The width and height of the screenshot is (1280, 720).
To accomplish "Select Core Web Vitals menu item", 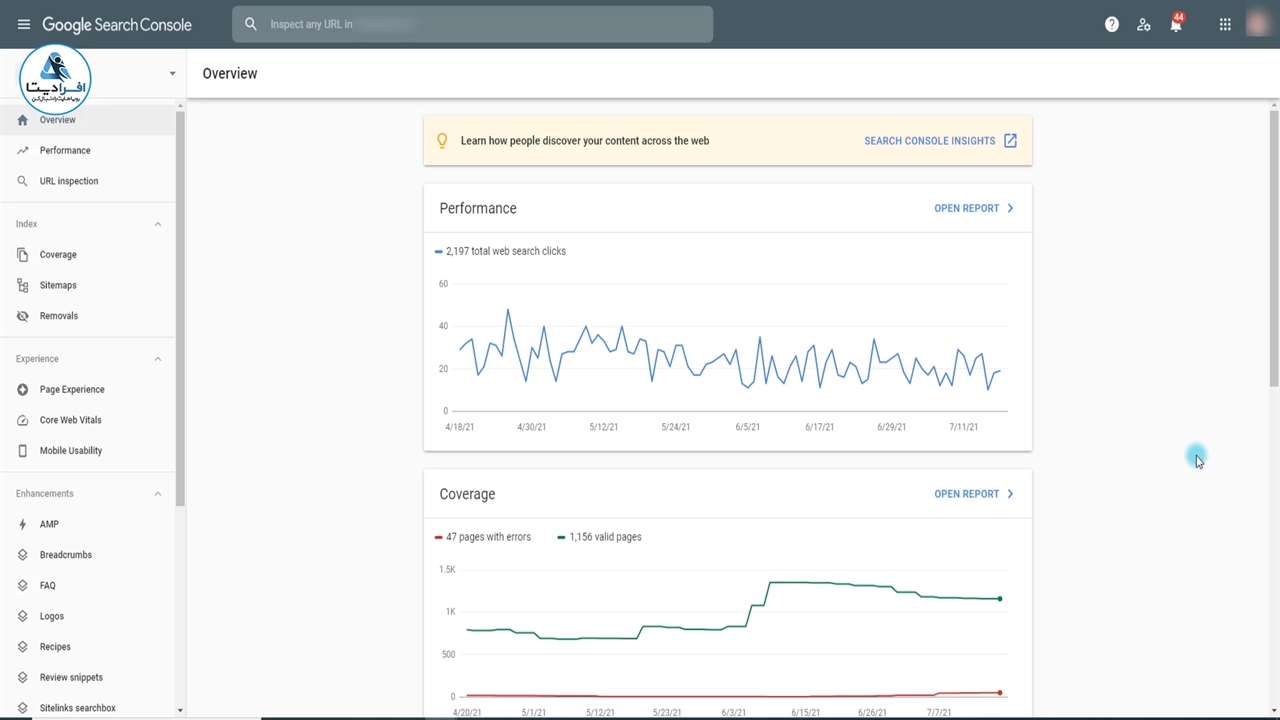I will click(70, 420).
